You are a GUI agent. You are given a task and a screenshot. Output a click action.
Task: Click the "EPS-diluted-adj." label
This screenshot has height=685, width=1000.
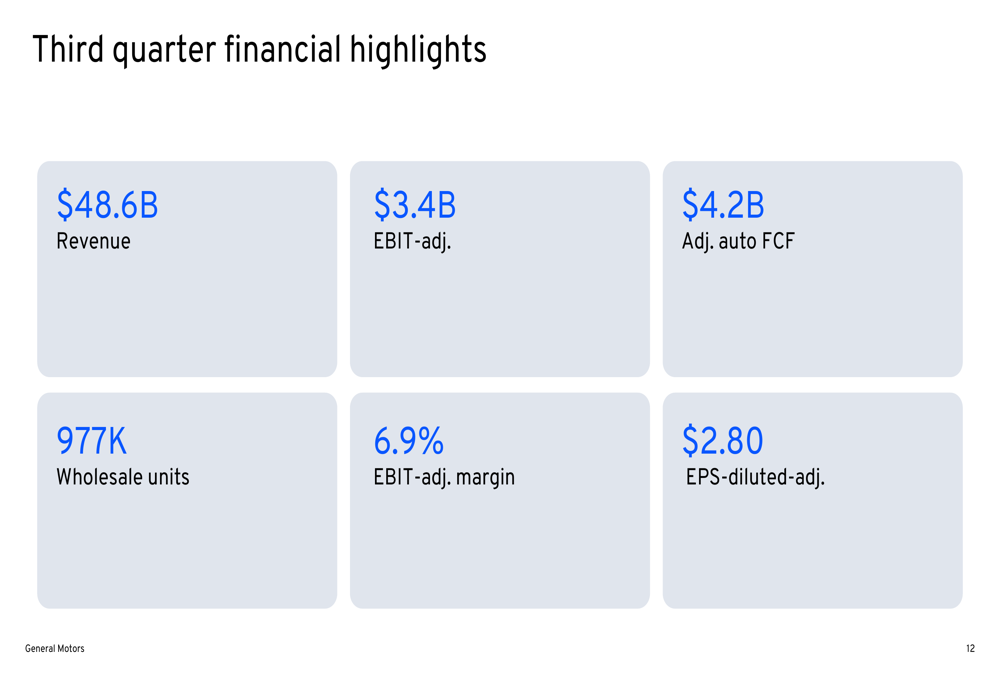point(755,477)
